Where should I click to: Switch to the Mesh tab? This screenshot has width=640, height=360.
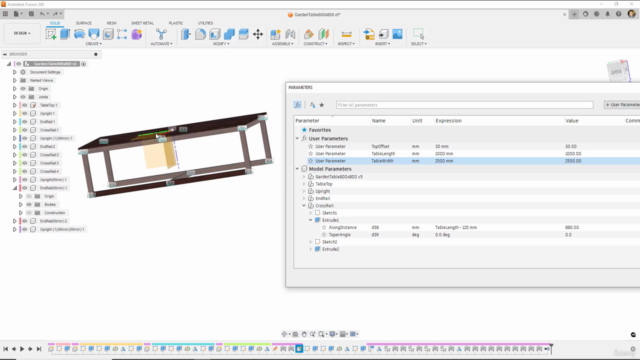pos(111,23)
